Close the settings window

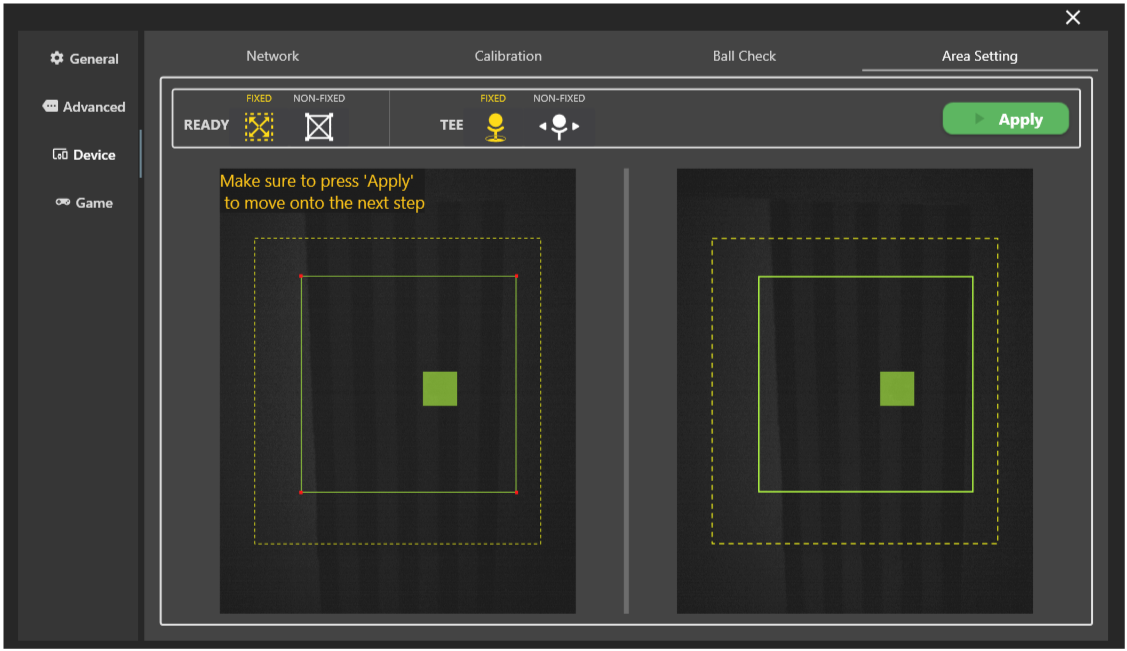tap(1072, 17)
